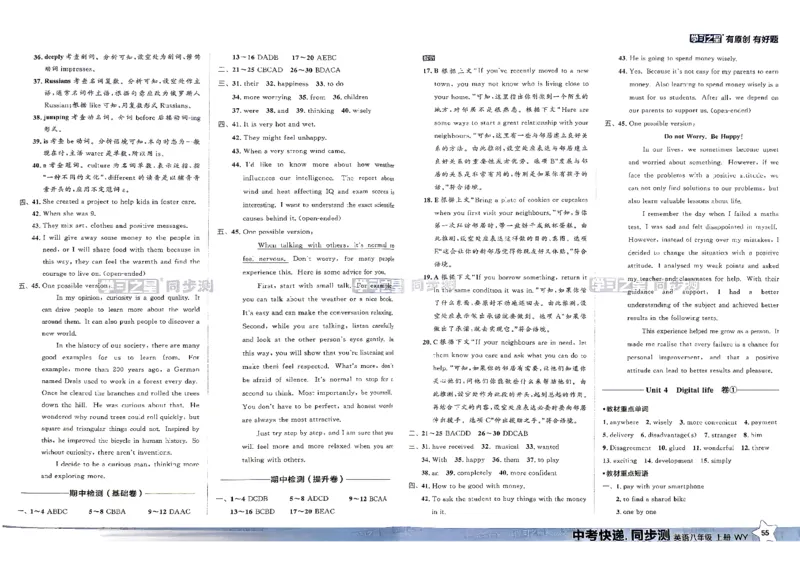Screen dimensions: 800x566
Task: Click the line "42. They might feel unhappy."
Action: 279,138
